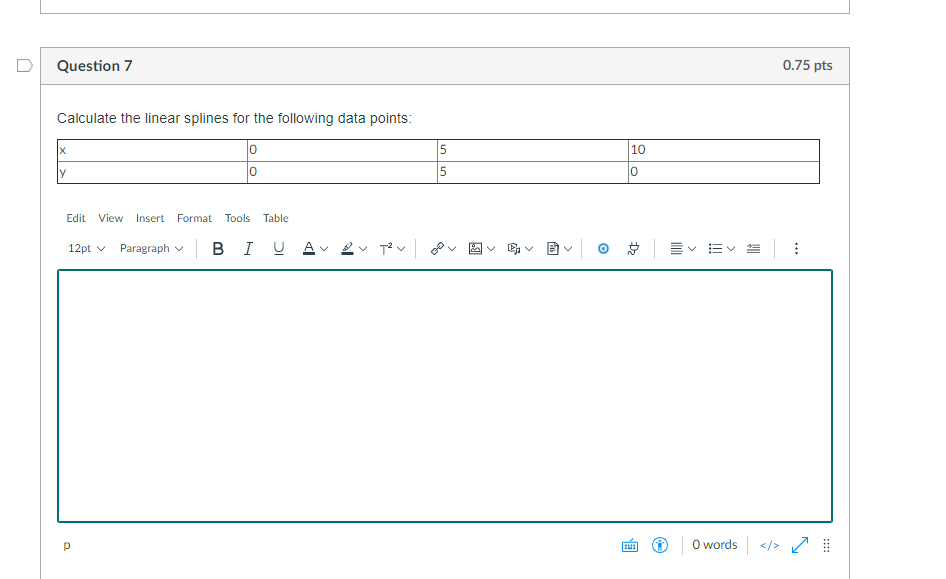Apply italic formatting
The width and height of the screenshot is (946, 579).
[248, 248]
